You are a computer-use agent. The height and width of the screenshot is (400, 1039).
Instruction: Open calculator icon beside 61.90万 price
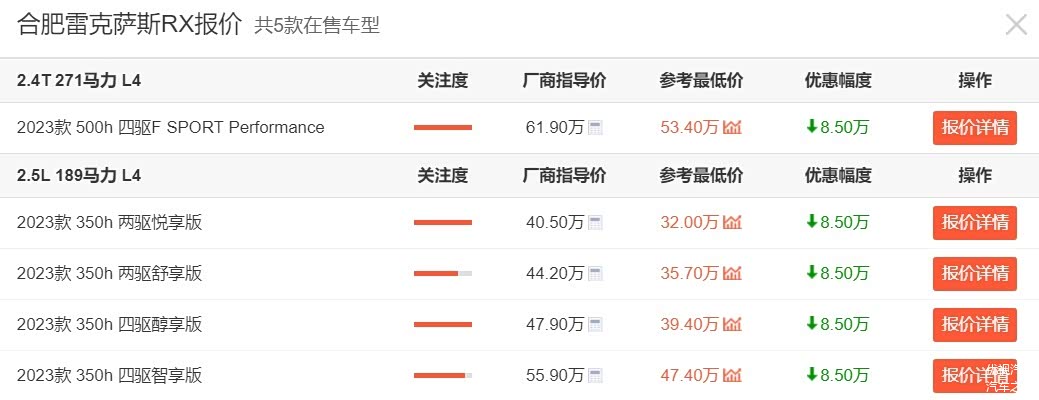595,128
